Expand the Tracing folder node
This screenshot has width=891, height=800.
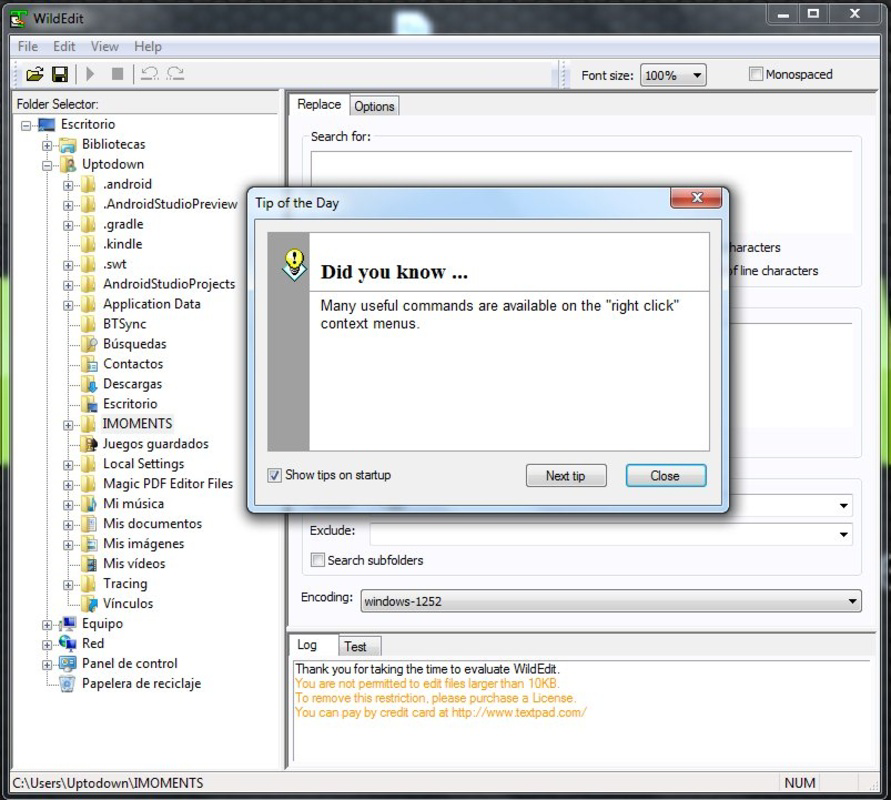pyautogui.click(x=68, y=585)
